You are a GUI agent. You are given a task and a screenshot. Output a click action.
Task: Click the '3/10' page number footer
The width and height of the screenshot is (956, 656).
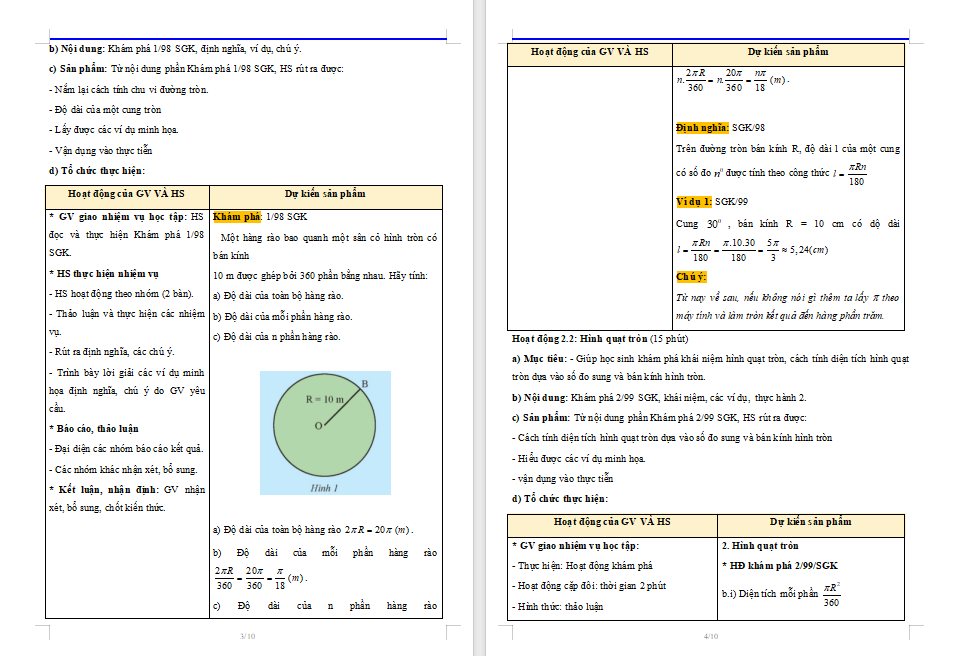tap(246, 636)
